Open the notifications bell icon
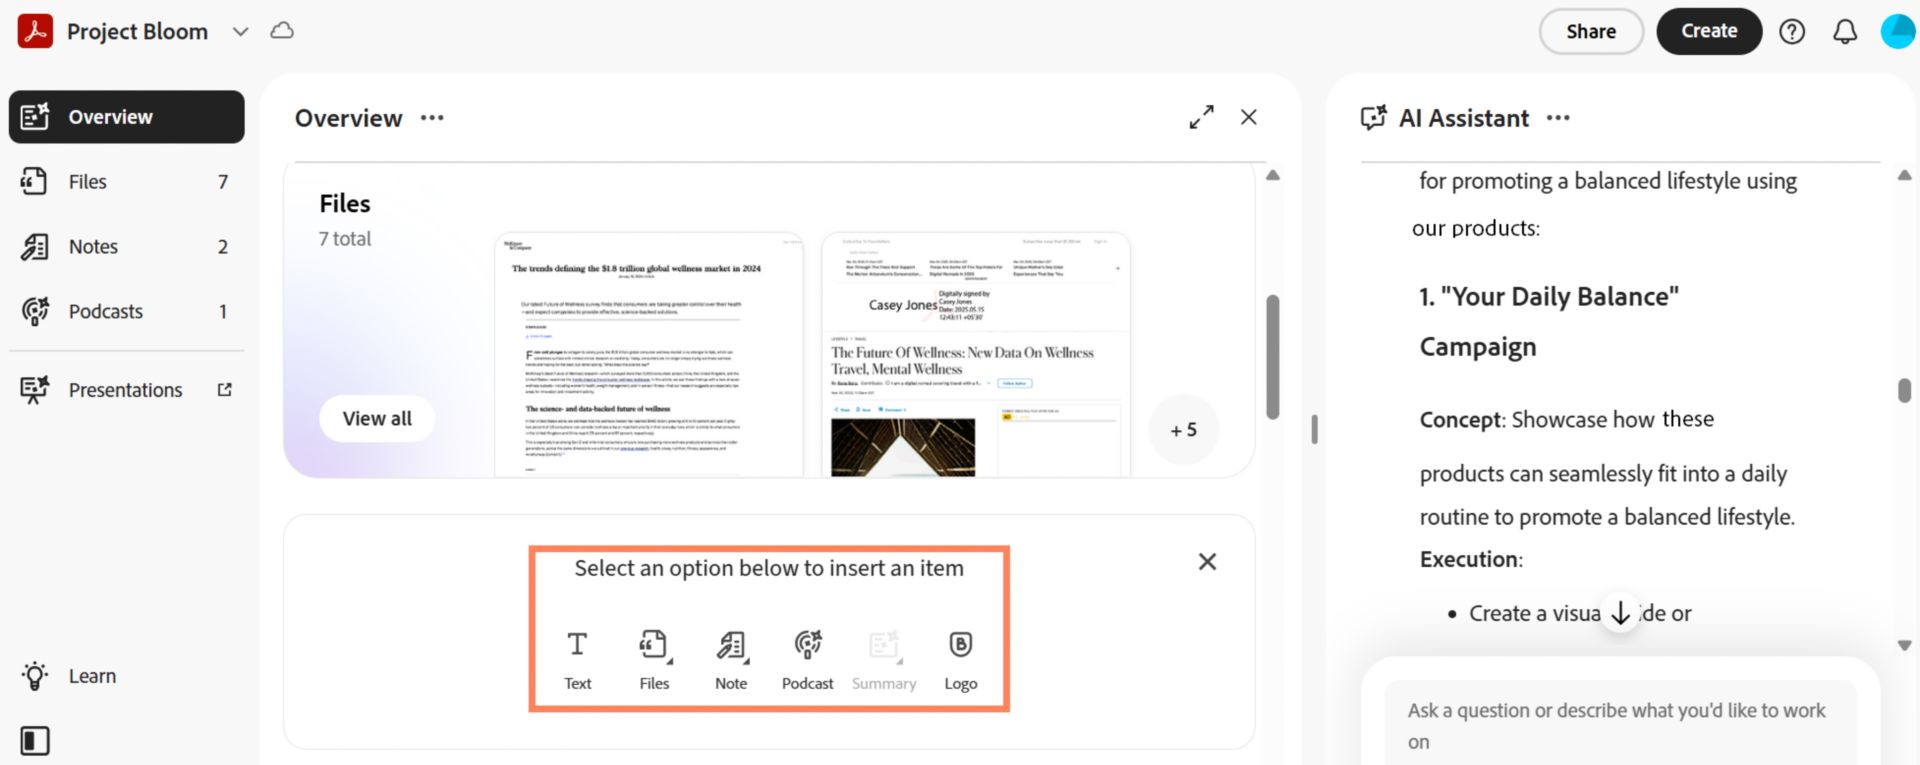The width and height of the screenshot is (1920, 765). tap(1844, 32)
